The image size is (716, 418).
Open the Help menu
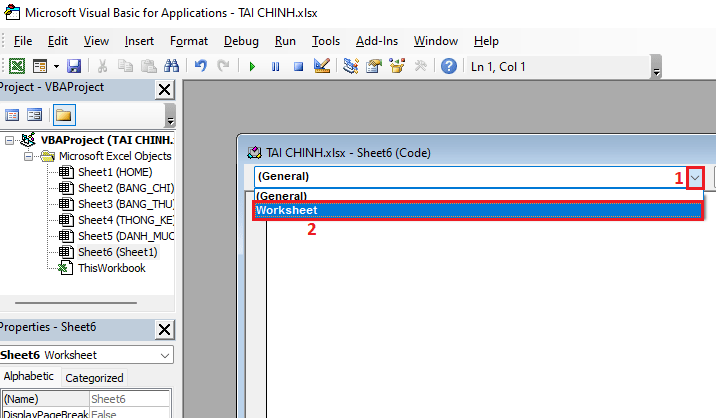(x=486, y=41)
